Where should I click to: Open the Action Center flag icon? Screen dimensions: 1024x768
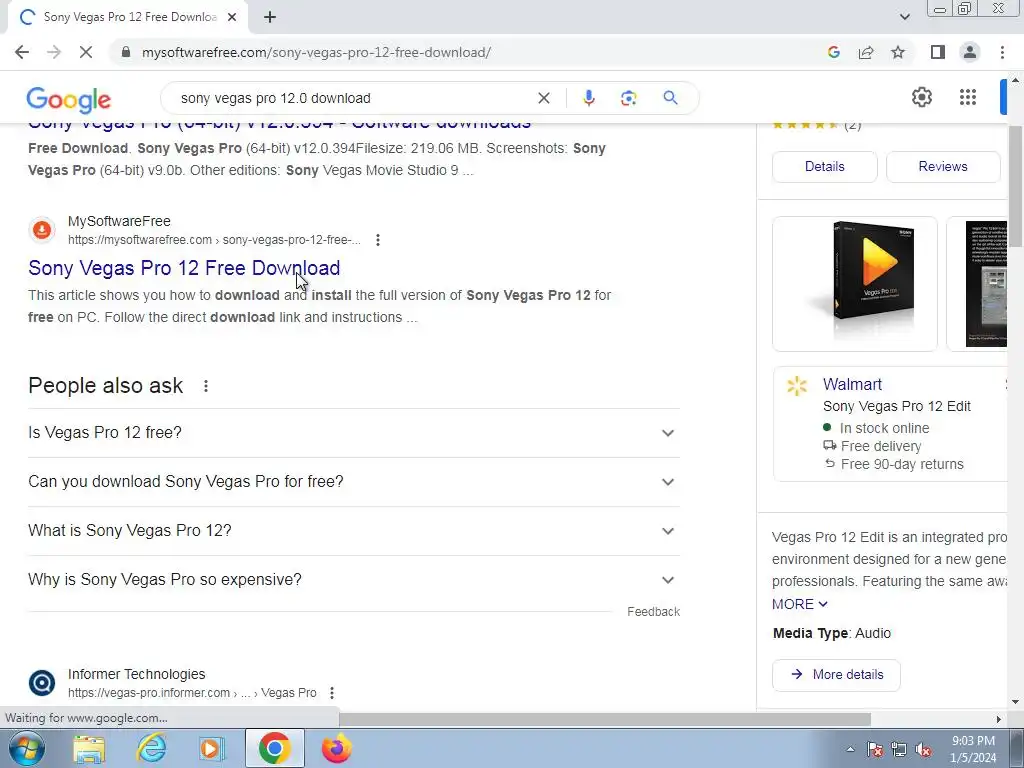coord(875,750)
